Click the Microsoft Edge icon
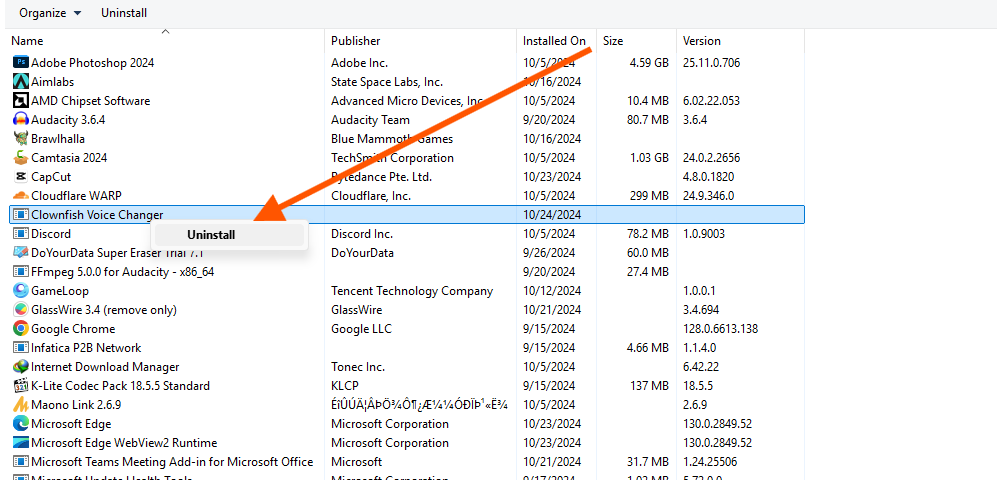The width and height of the screenshot is (997, 480). point(21,424)
